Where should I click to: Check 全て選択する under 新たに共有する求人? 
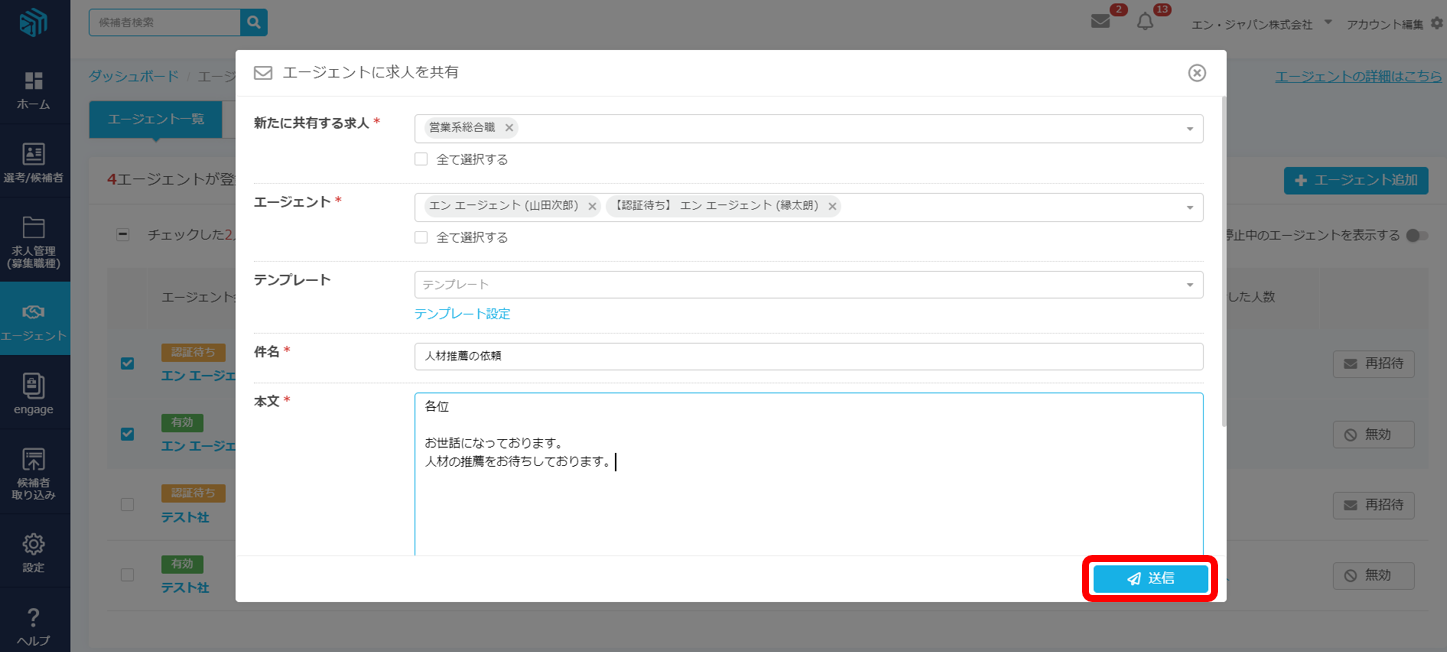421,159
